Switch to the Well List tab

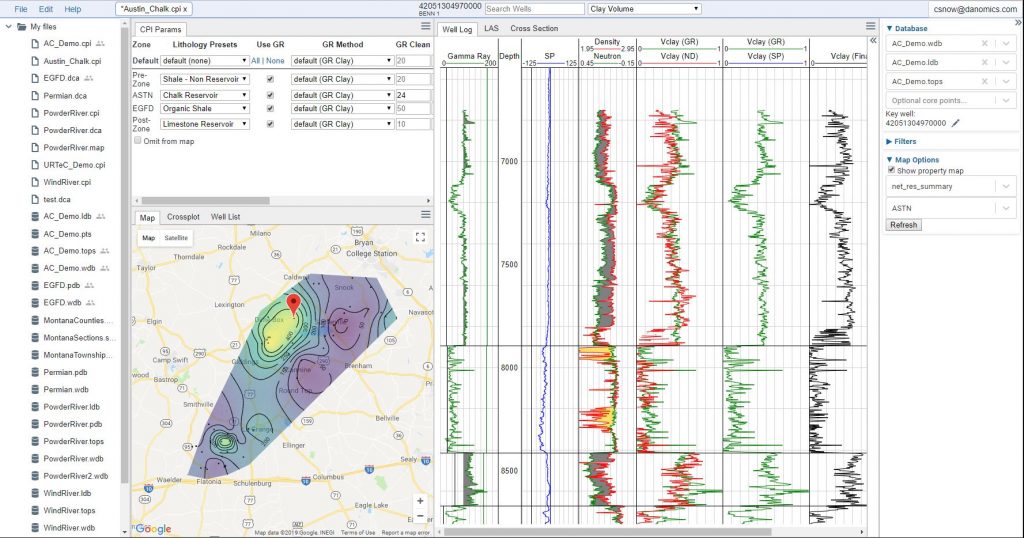pos(225,217)
